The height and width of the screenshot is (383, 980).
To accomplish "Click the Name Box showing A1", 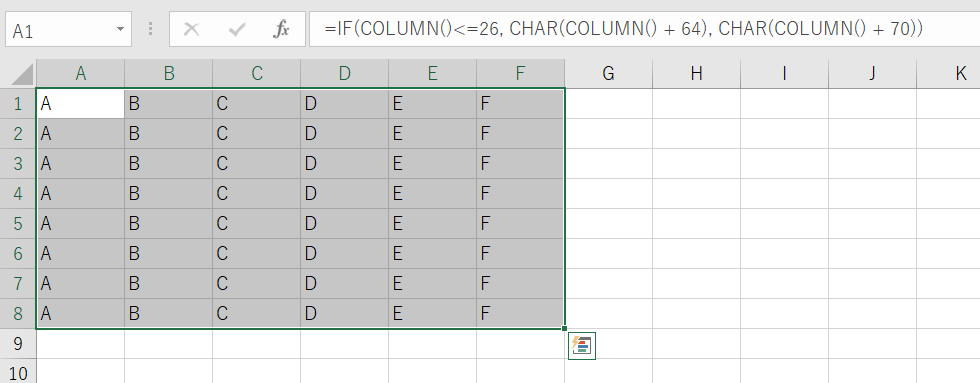I will click(69, 29).
